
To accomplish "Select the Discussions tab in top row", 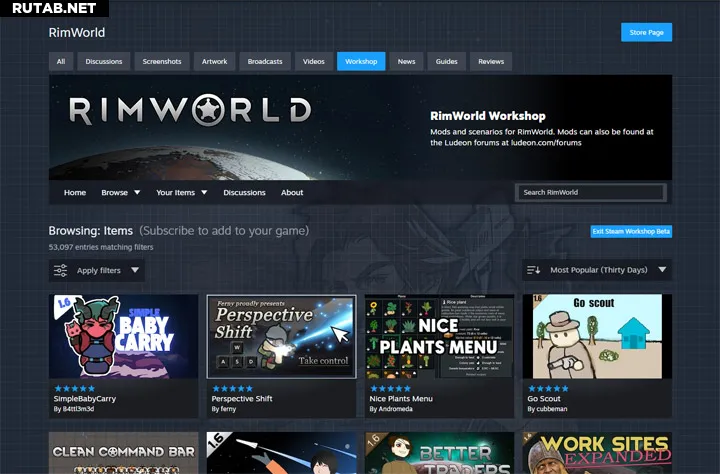I will point(104,61).
